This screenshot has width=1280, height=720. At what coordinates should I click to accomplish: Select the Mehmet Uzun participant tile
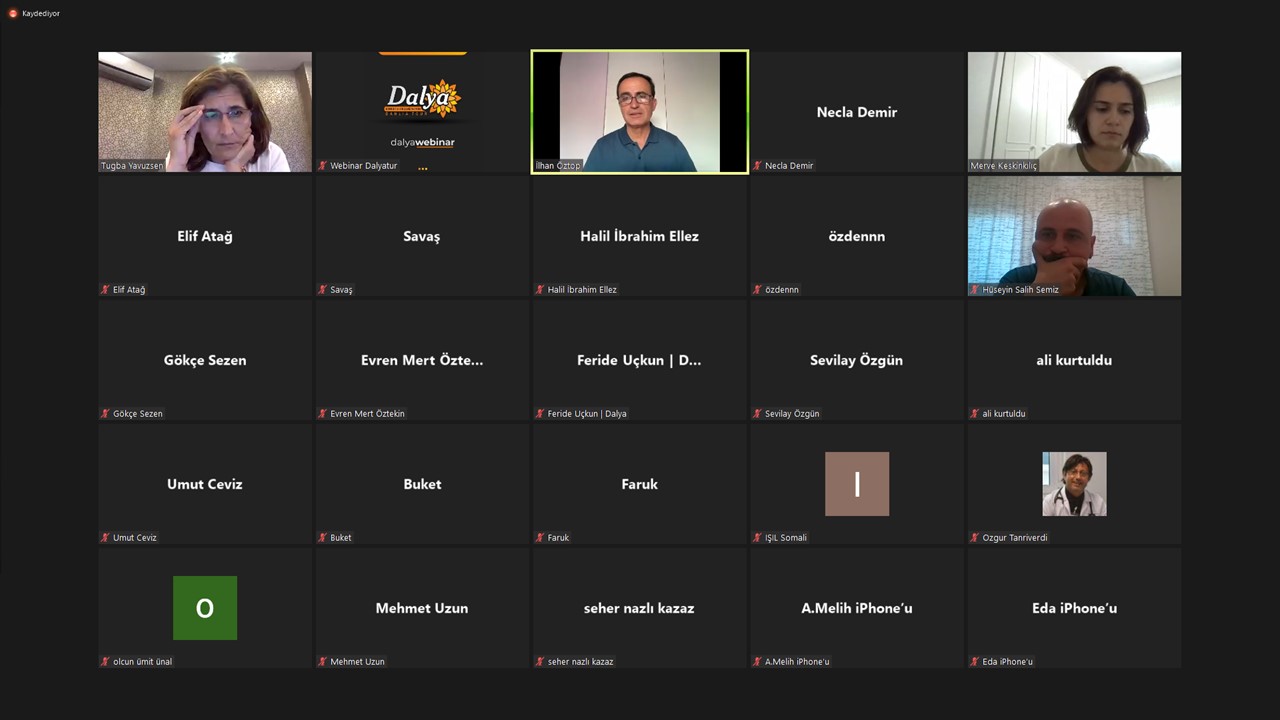click(422, 608)
